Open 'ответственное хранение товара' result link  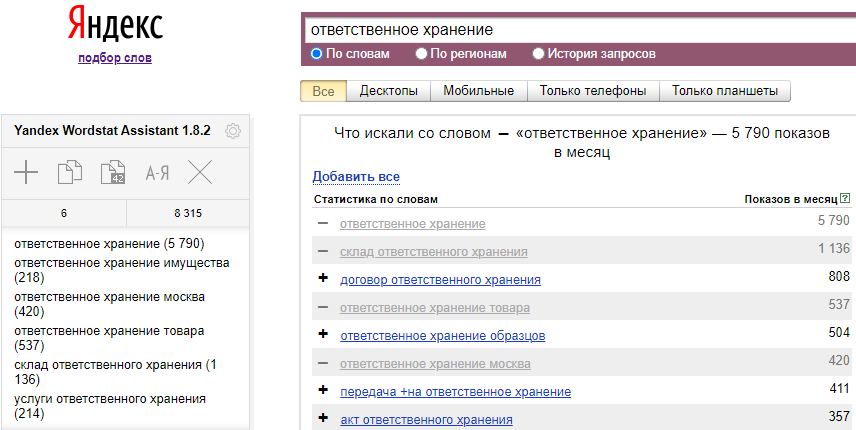click(435, 308)
